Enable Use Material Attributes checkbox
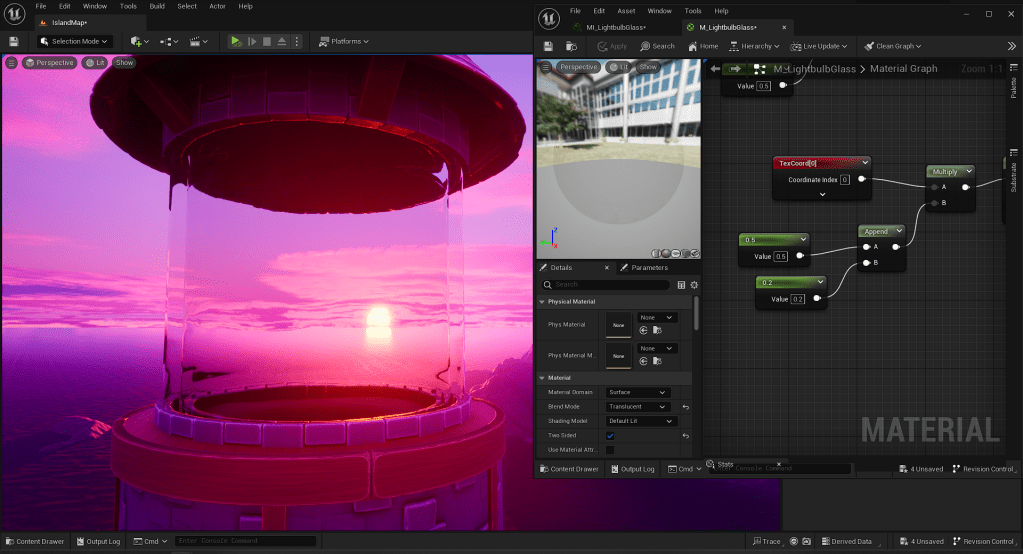This screenshot has width=1023, height=554. (x=610, y=450)
